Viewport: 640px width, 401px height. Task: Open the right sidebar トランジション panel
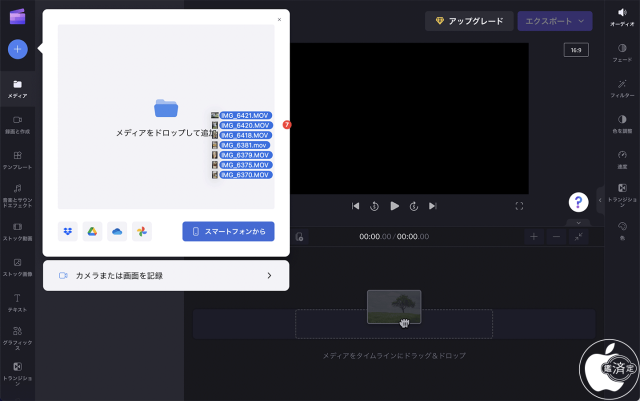coord(622,195)
